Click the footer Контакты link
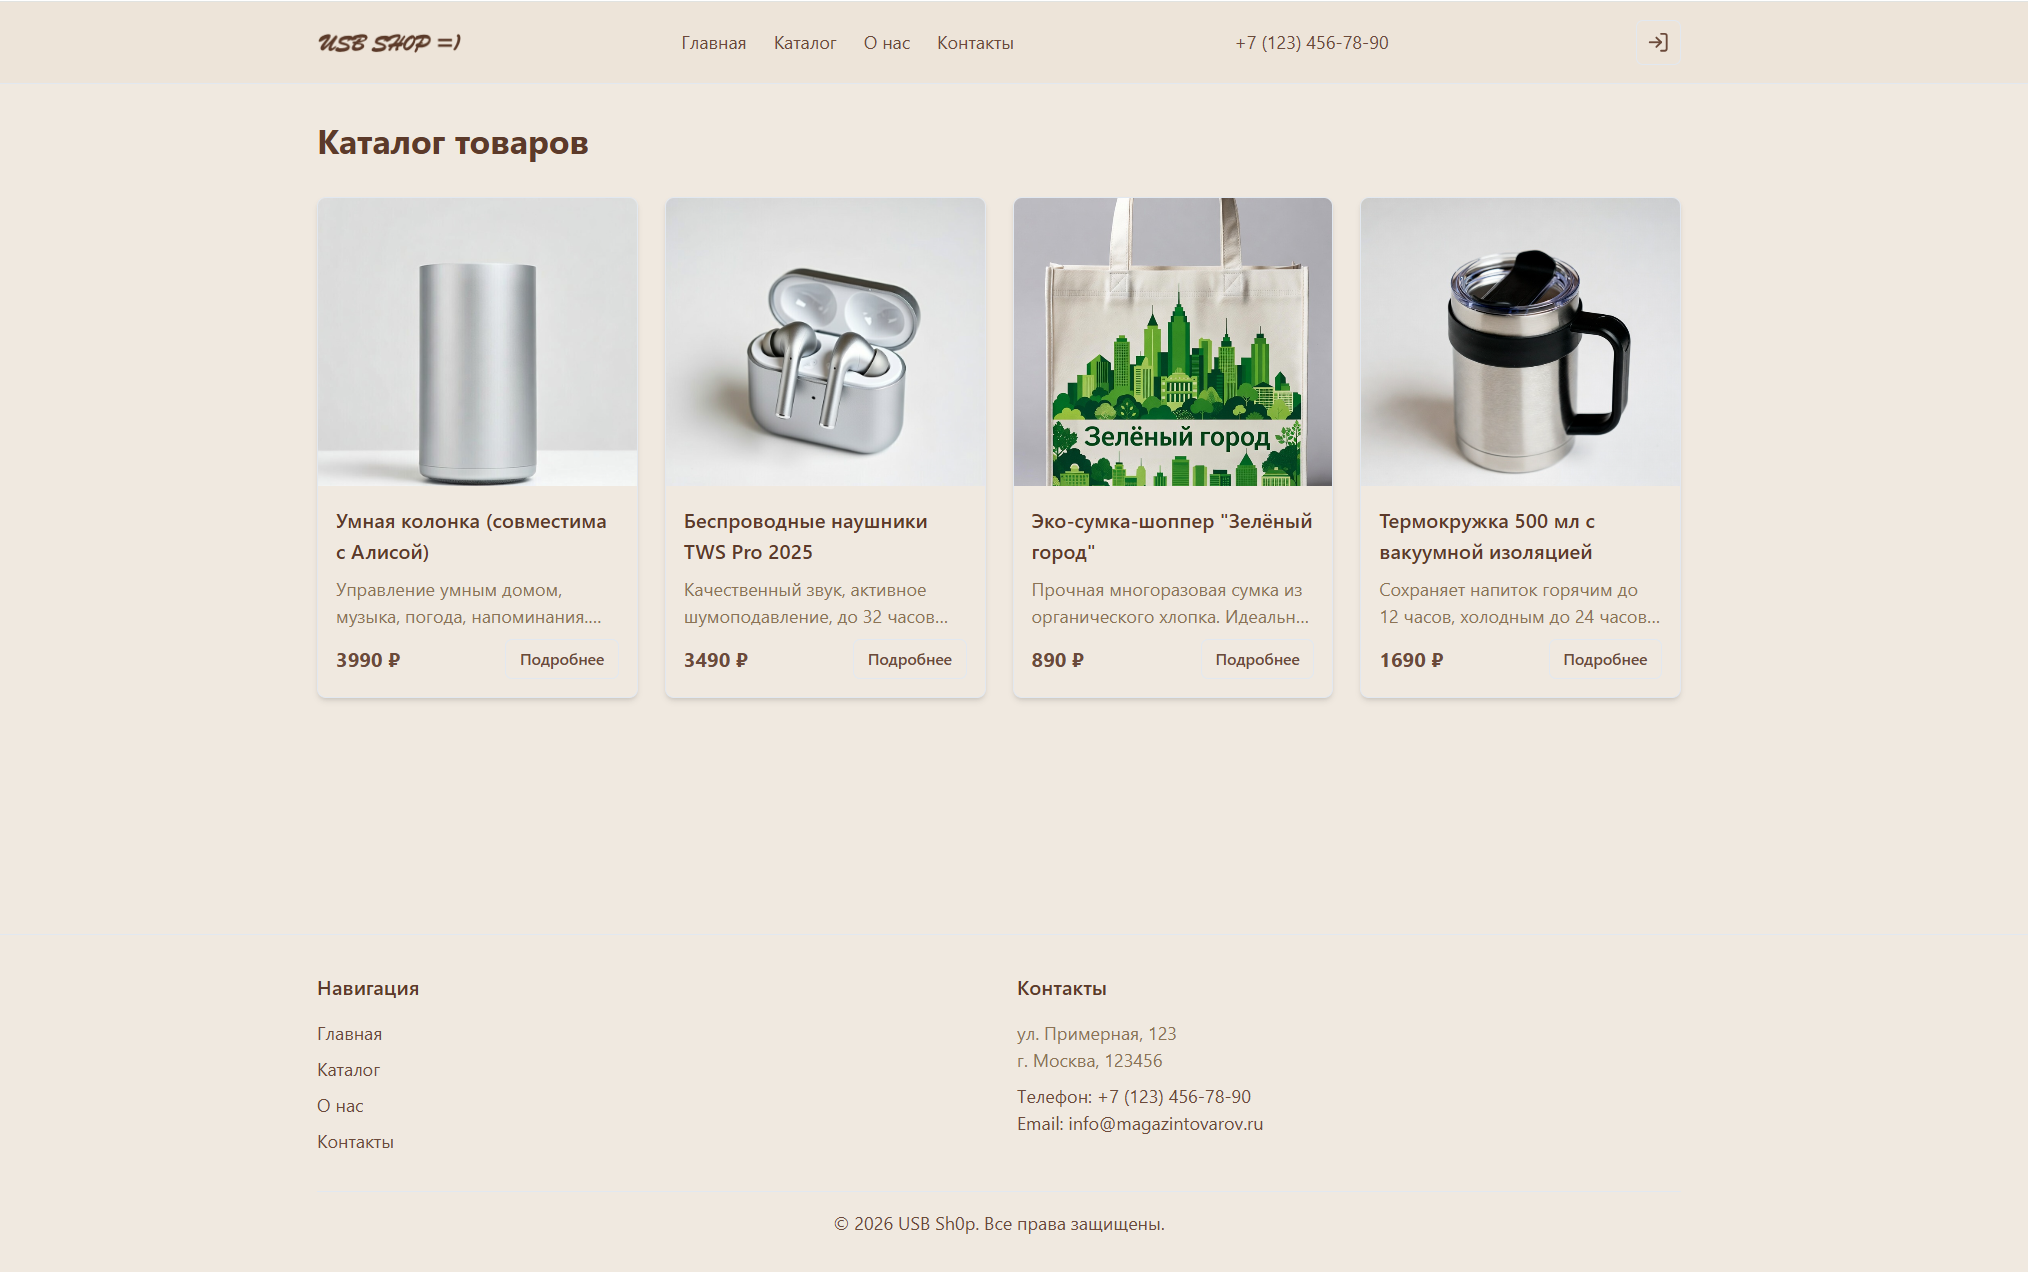This screenshot has width=2028, height=1272. point(355,1142)
